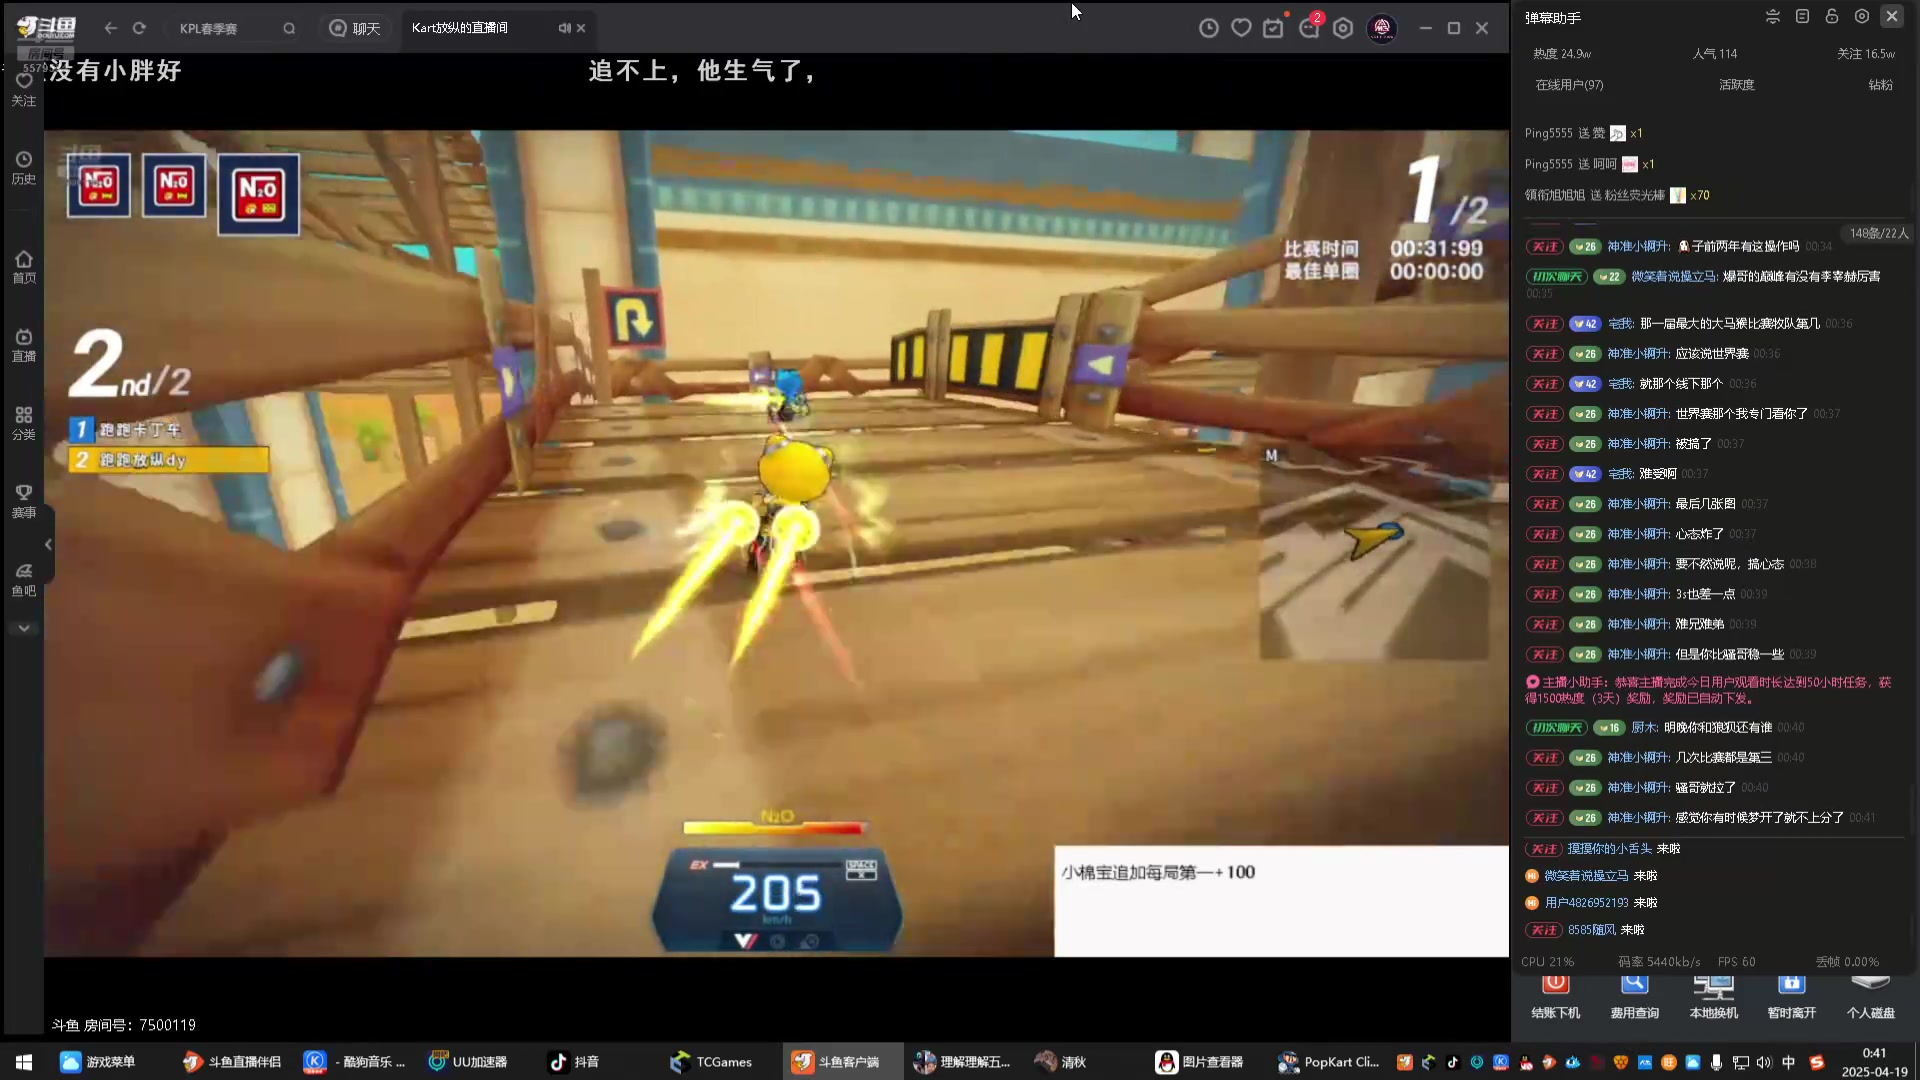Expand more sidebar items chevron
The width and height of the screenshot is (1920, 1080).
pyautogui.click(x=24, y=628)
